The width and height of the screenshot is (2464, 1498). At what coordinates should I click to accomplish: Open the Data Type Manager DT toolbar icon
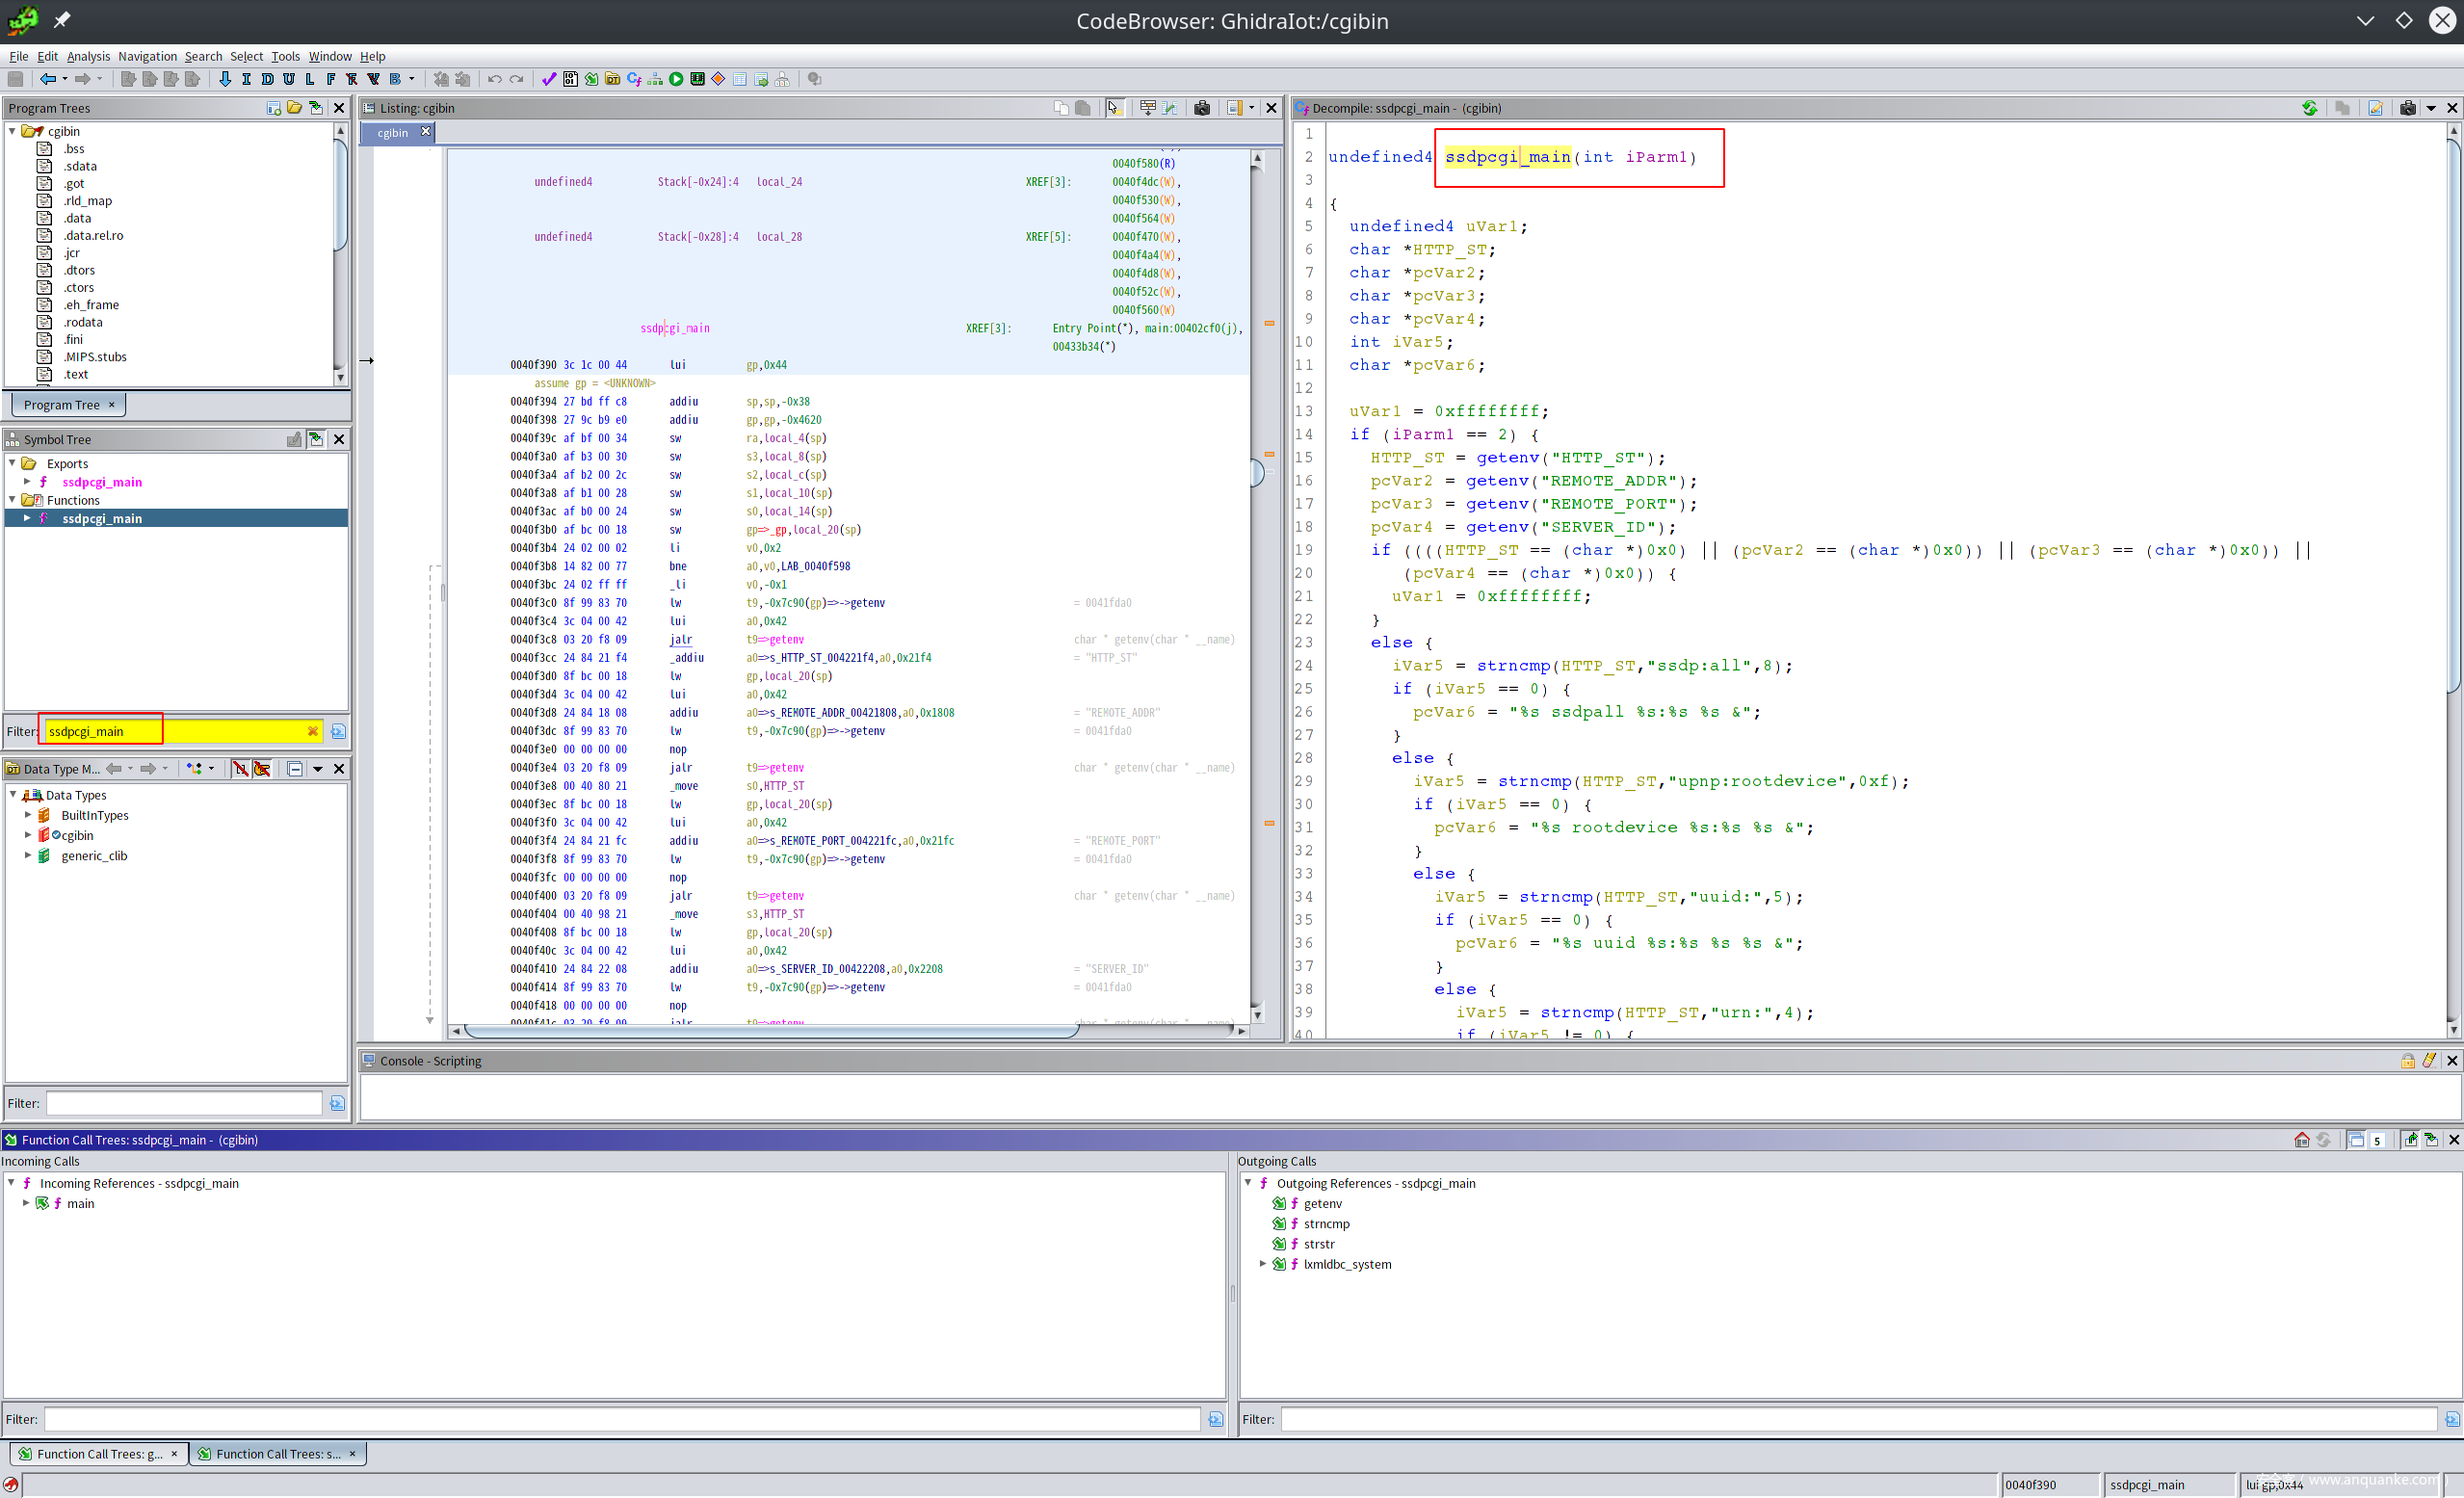tap(612, 79)
